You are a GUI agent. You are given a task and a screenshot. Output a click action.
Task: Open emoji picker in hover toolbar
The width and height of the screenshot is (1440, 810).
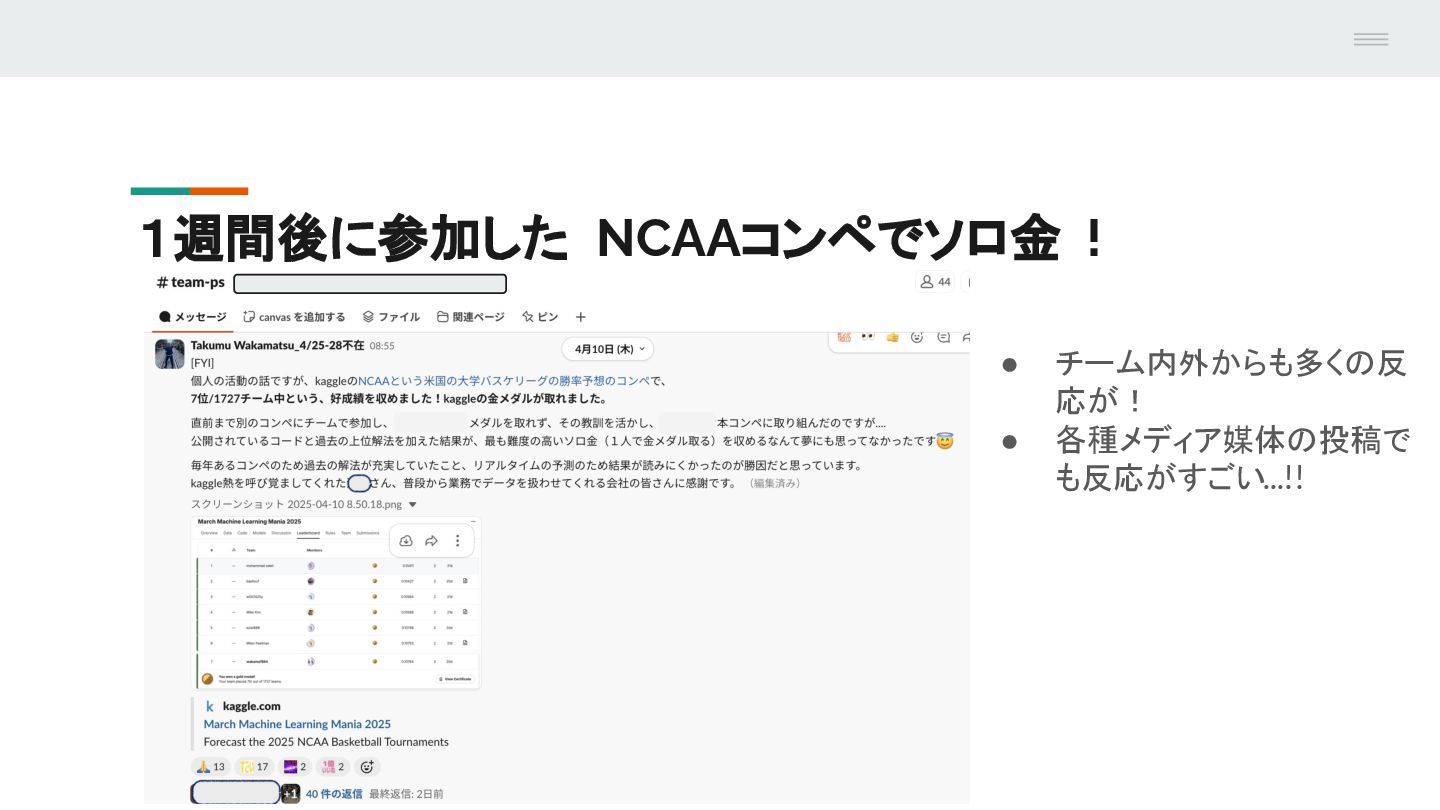click(x=917, y=337)
